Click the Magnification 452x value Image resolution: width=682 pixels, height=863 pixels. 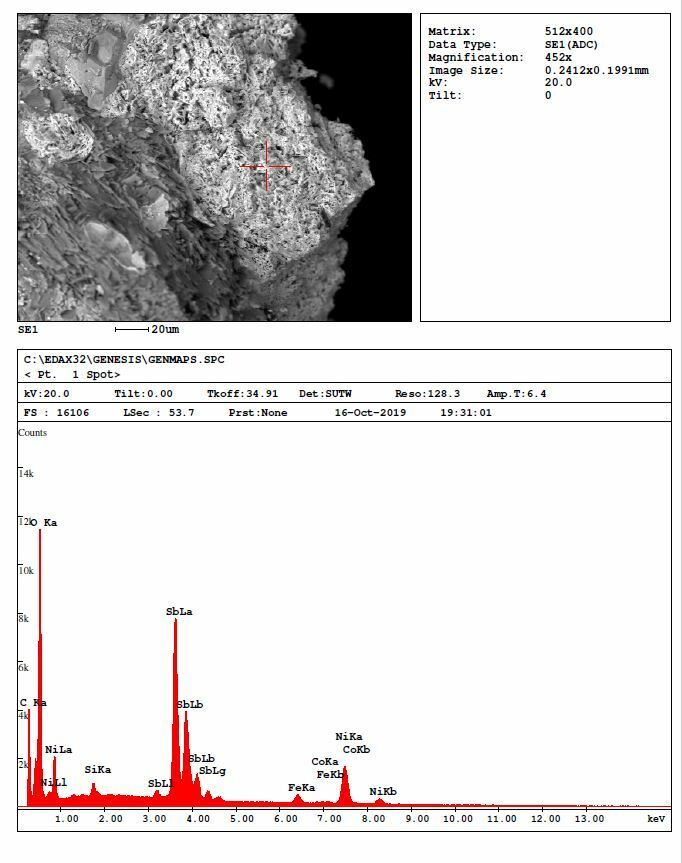558,57
